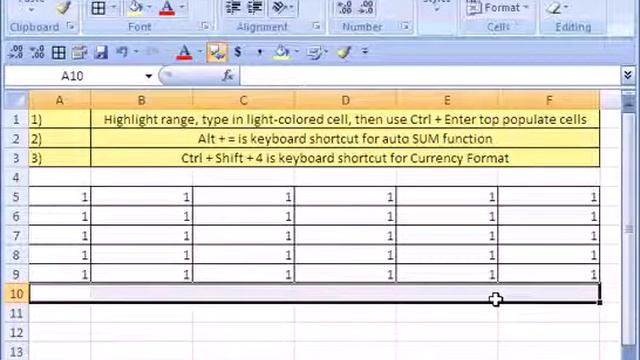Screen dimensions: 640x360
Task: Open the Format menu in the Cells group
Action: coord(498,8)
